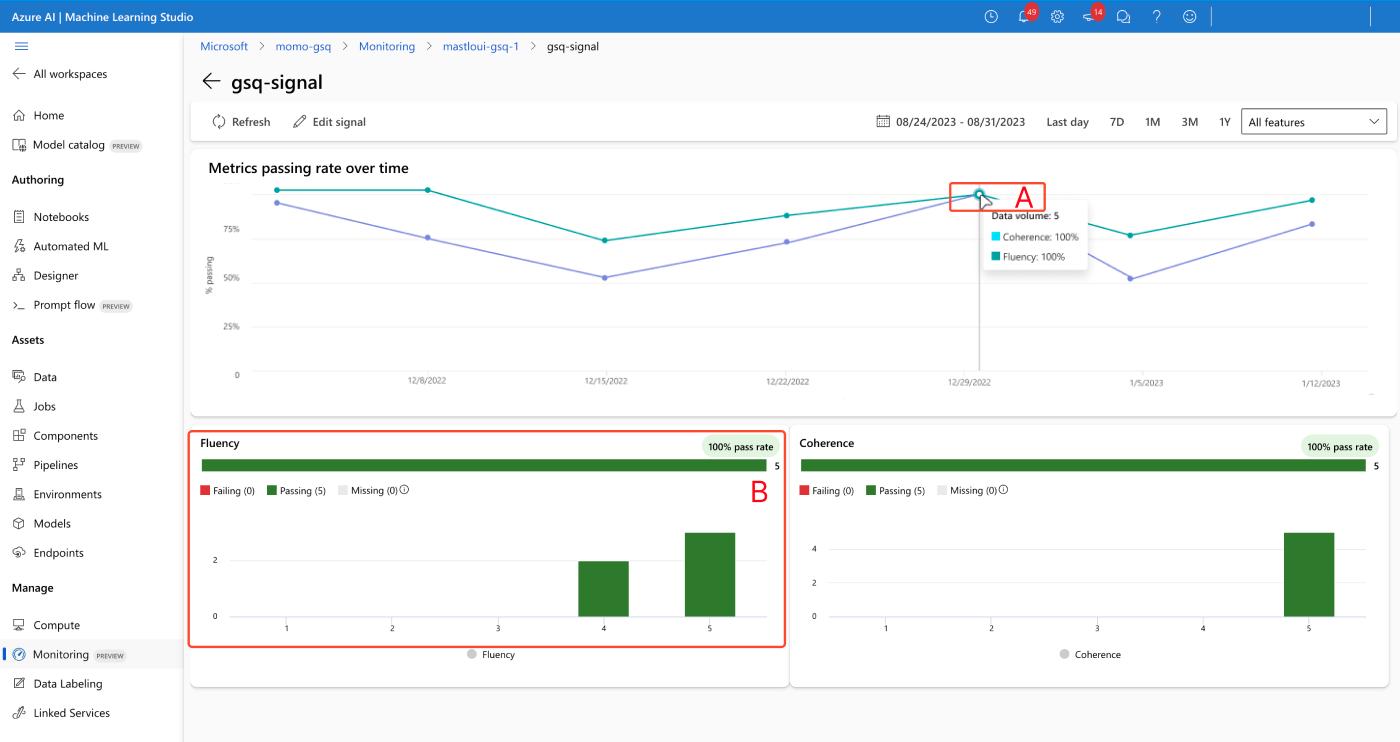Click the back arrow beside gsq-signal
Screen dimensions: 1400x742
(211, 82)
